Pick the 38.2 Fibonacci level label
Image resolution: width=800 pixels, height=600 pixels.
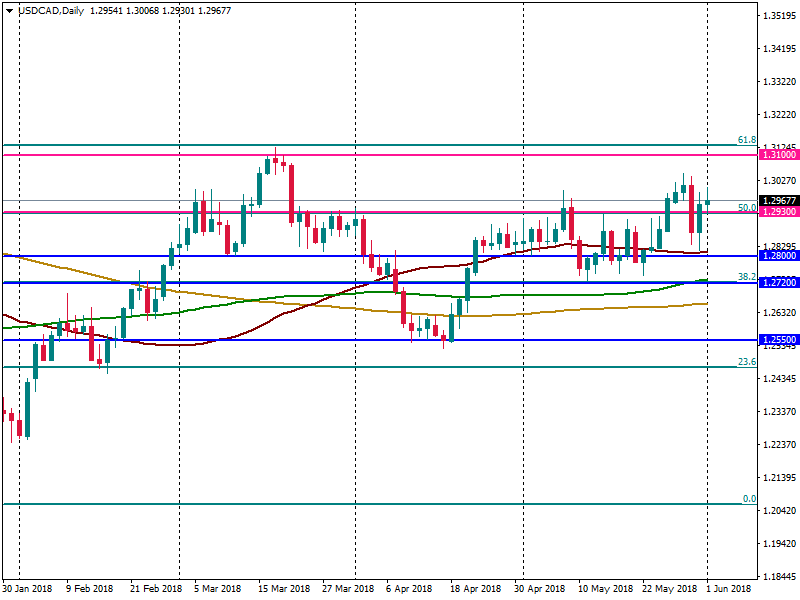click(x=746, y=276)
